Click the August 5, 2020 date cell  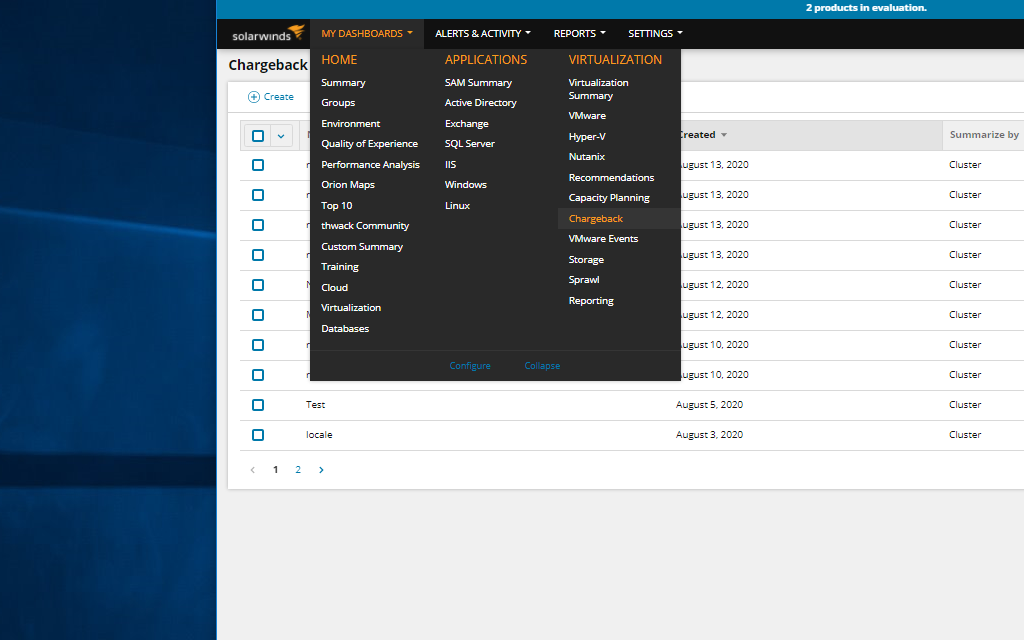click(x=709, y=405)
